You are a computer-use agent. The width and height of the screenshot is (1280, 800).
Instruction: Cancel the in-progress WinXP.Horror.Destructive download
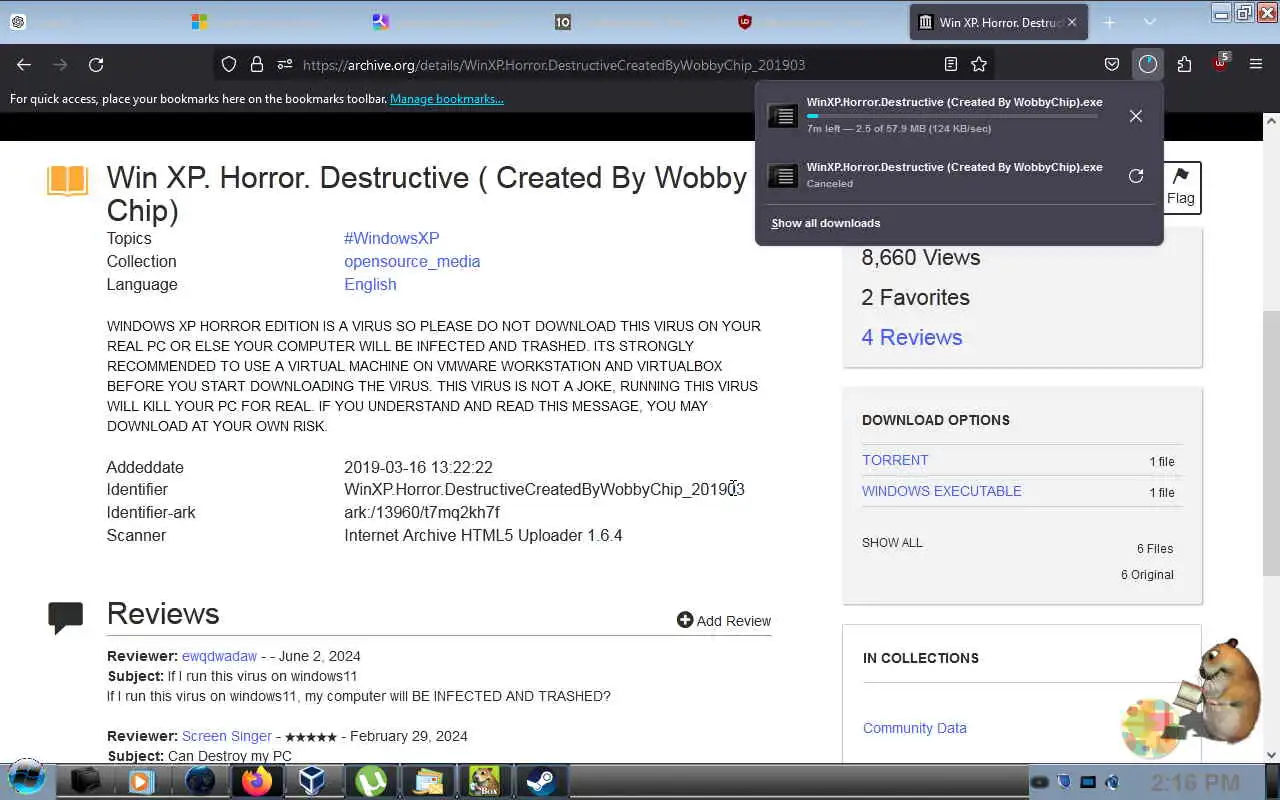click(x=1136, y=116)
